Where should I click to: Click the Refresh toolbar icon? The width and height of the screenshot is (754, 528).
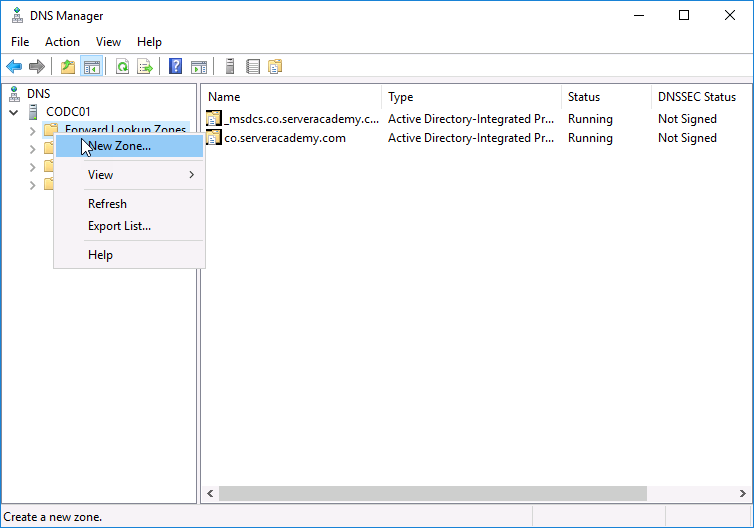coord(122,67)
